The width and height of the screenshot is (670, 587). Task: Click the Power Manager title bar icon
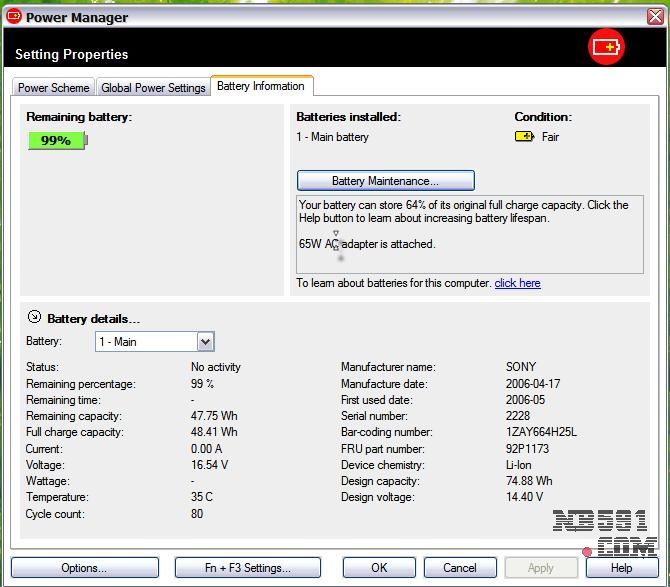point(14,17)
